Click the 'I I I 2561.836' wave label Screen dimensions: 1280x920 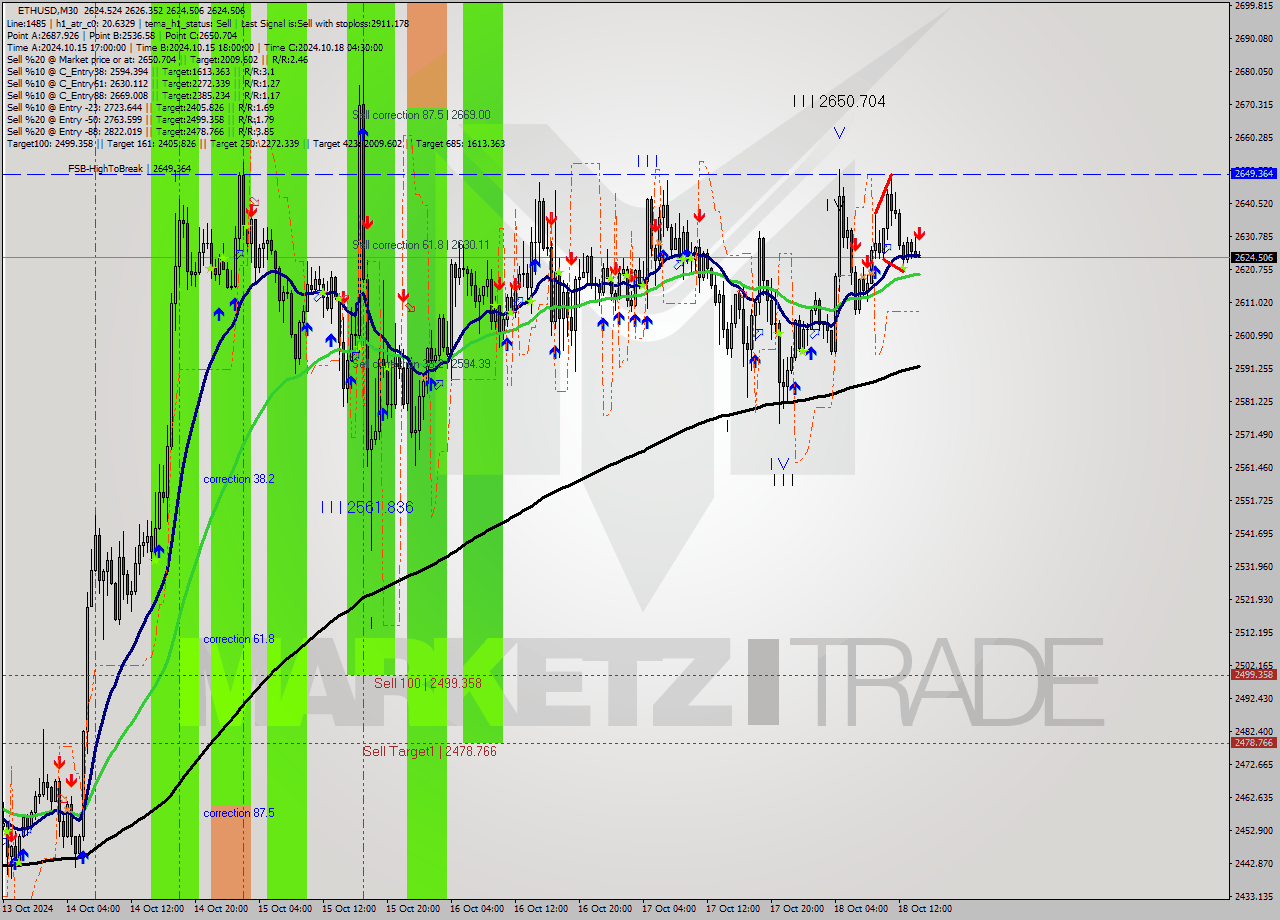(x=366, y=507)
